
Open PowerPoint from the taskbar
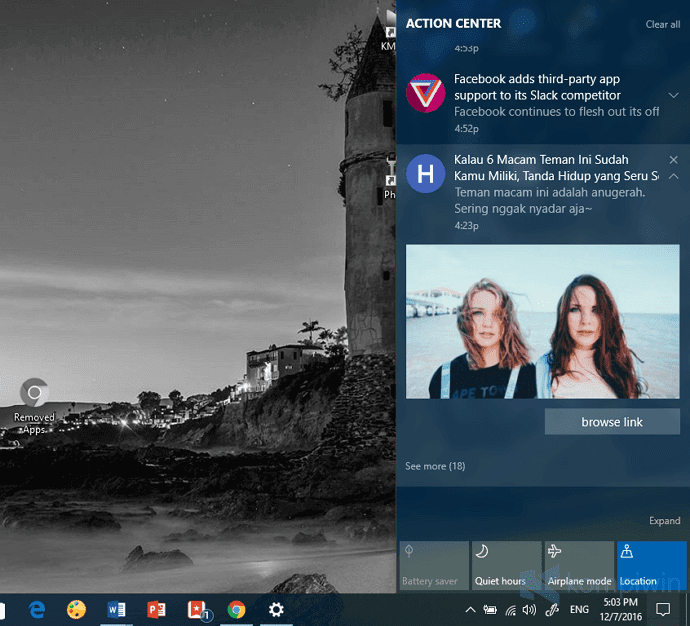(156, 610)
